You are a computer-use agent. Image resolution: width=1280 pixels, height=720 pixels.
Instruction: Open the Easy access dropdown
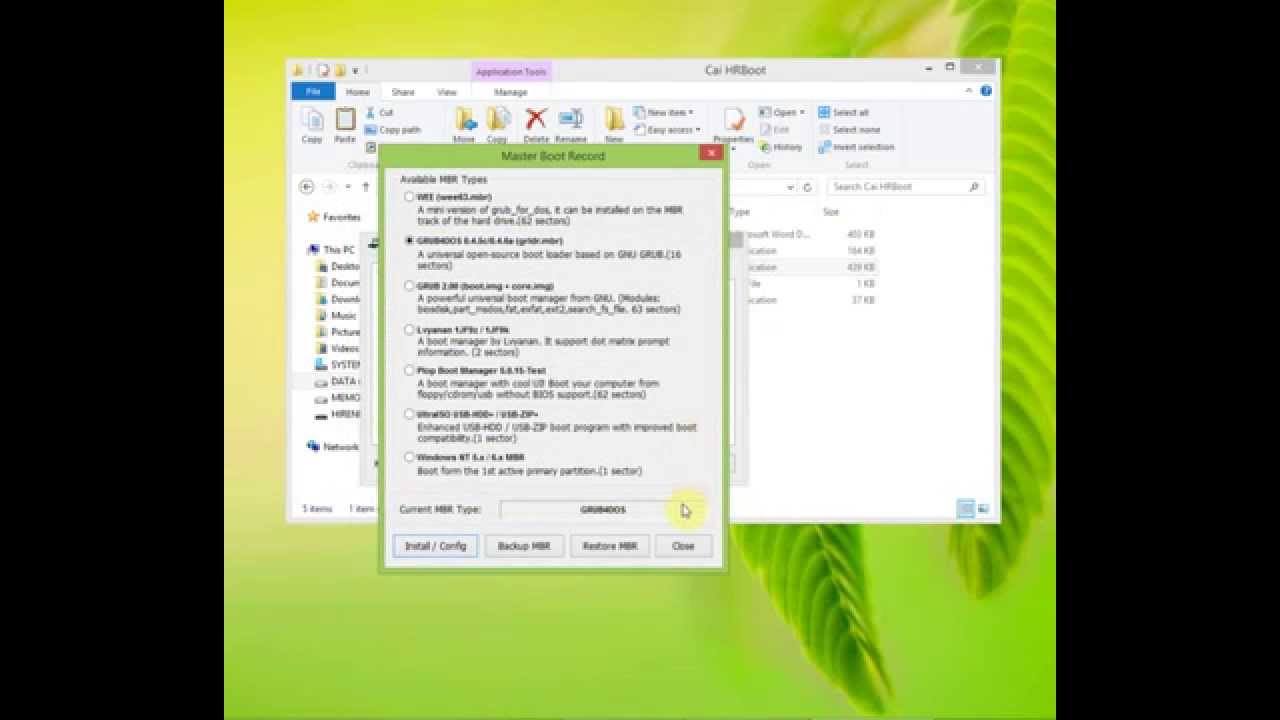click(668, 130)
